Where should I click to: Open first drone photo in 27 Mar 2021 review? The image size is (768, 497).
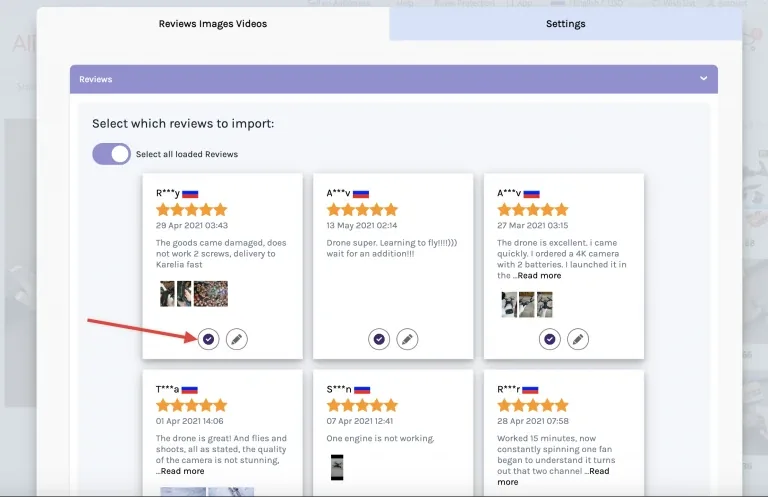(x=509, y=304)
